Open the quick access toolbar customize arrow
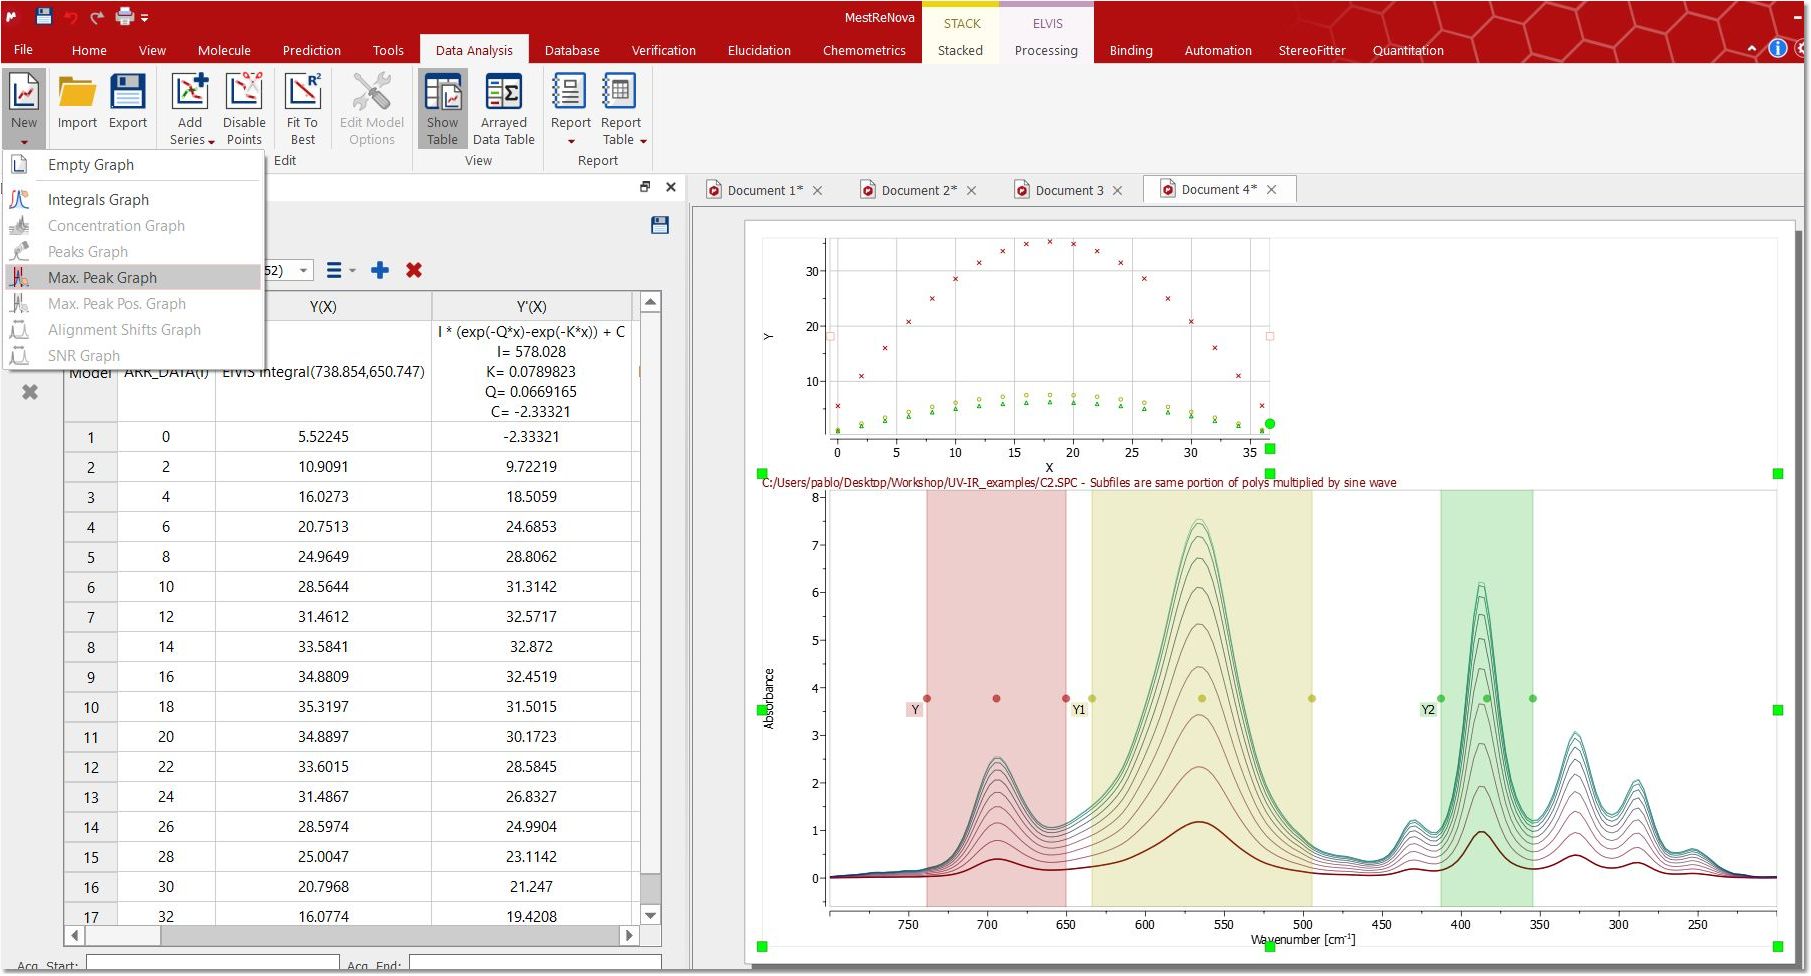The width and height of the screenshot is (1811, 976). pos(145,17)
